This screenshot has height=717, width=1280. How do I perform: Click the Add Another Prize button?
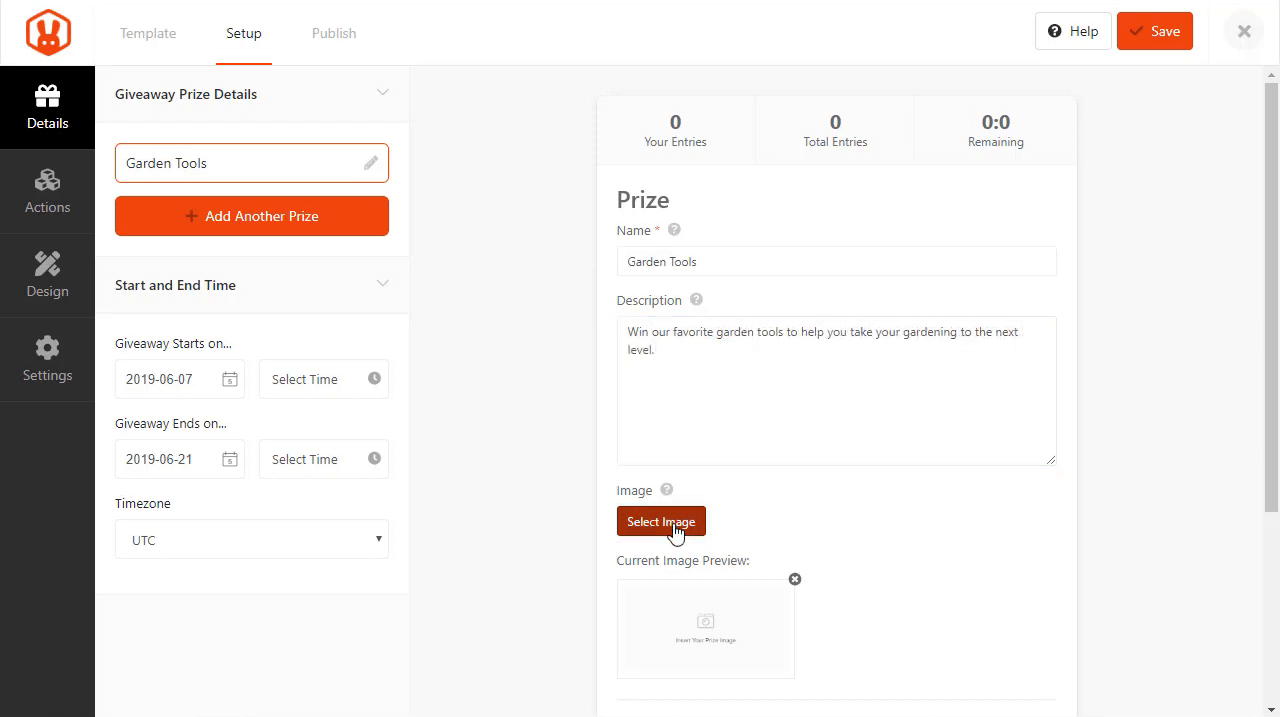pyautogui.click(x=252, y=216)
